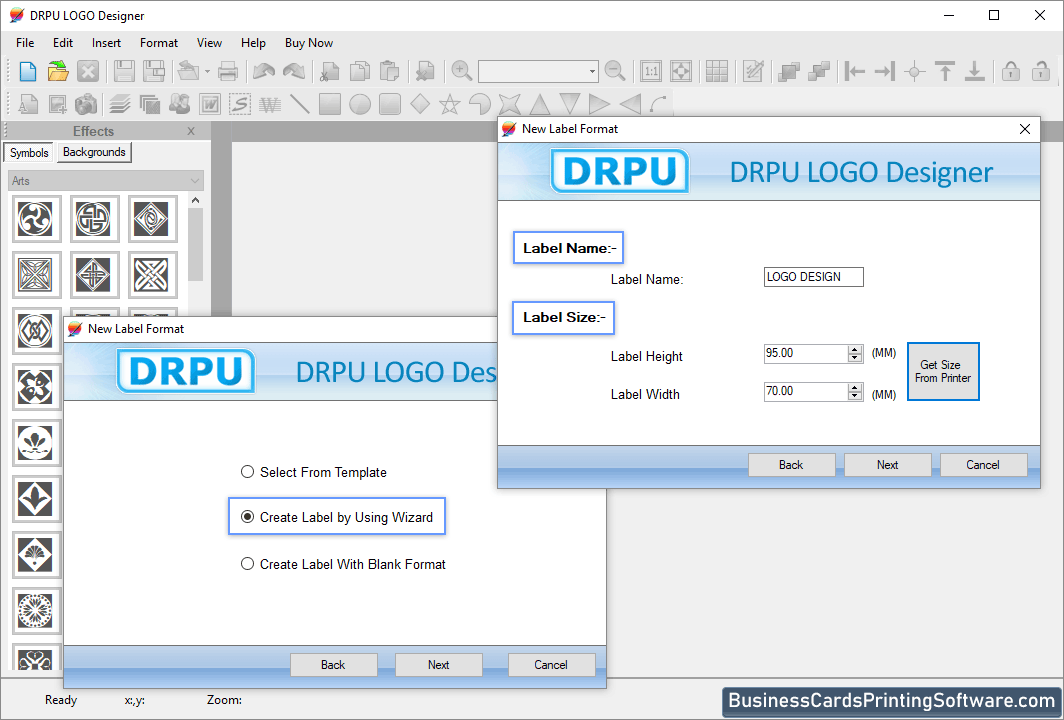Image resolution: width=1064 pixels, height=720 pixels.
Task: Select the triple spiral symbol thumbnail
Action: [x=36, y=219]
